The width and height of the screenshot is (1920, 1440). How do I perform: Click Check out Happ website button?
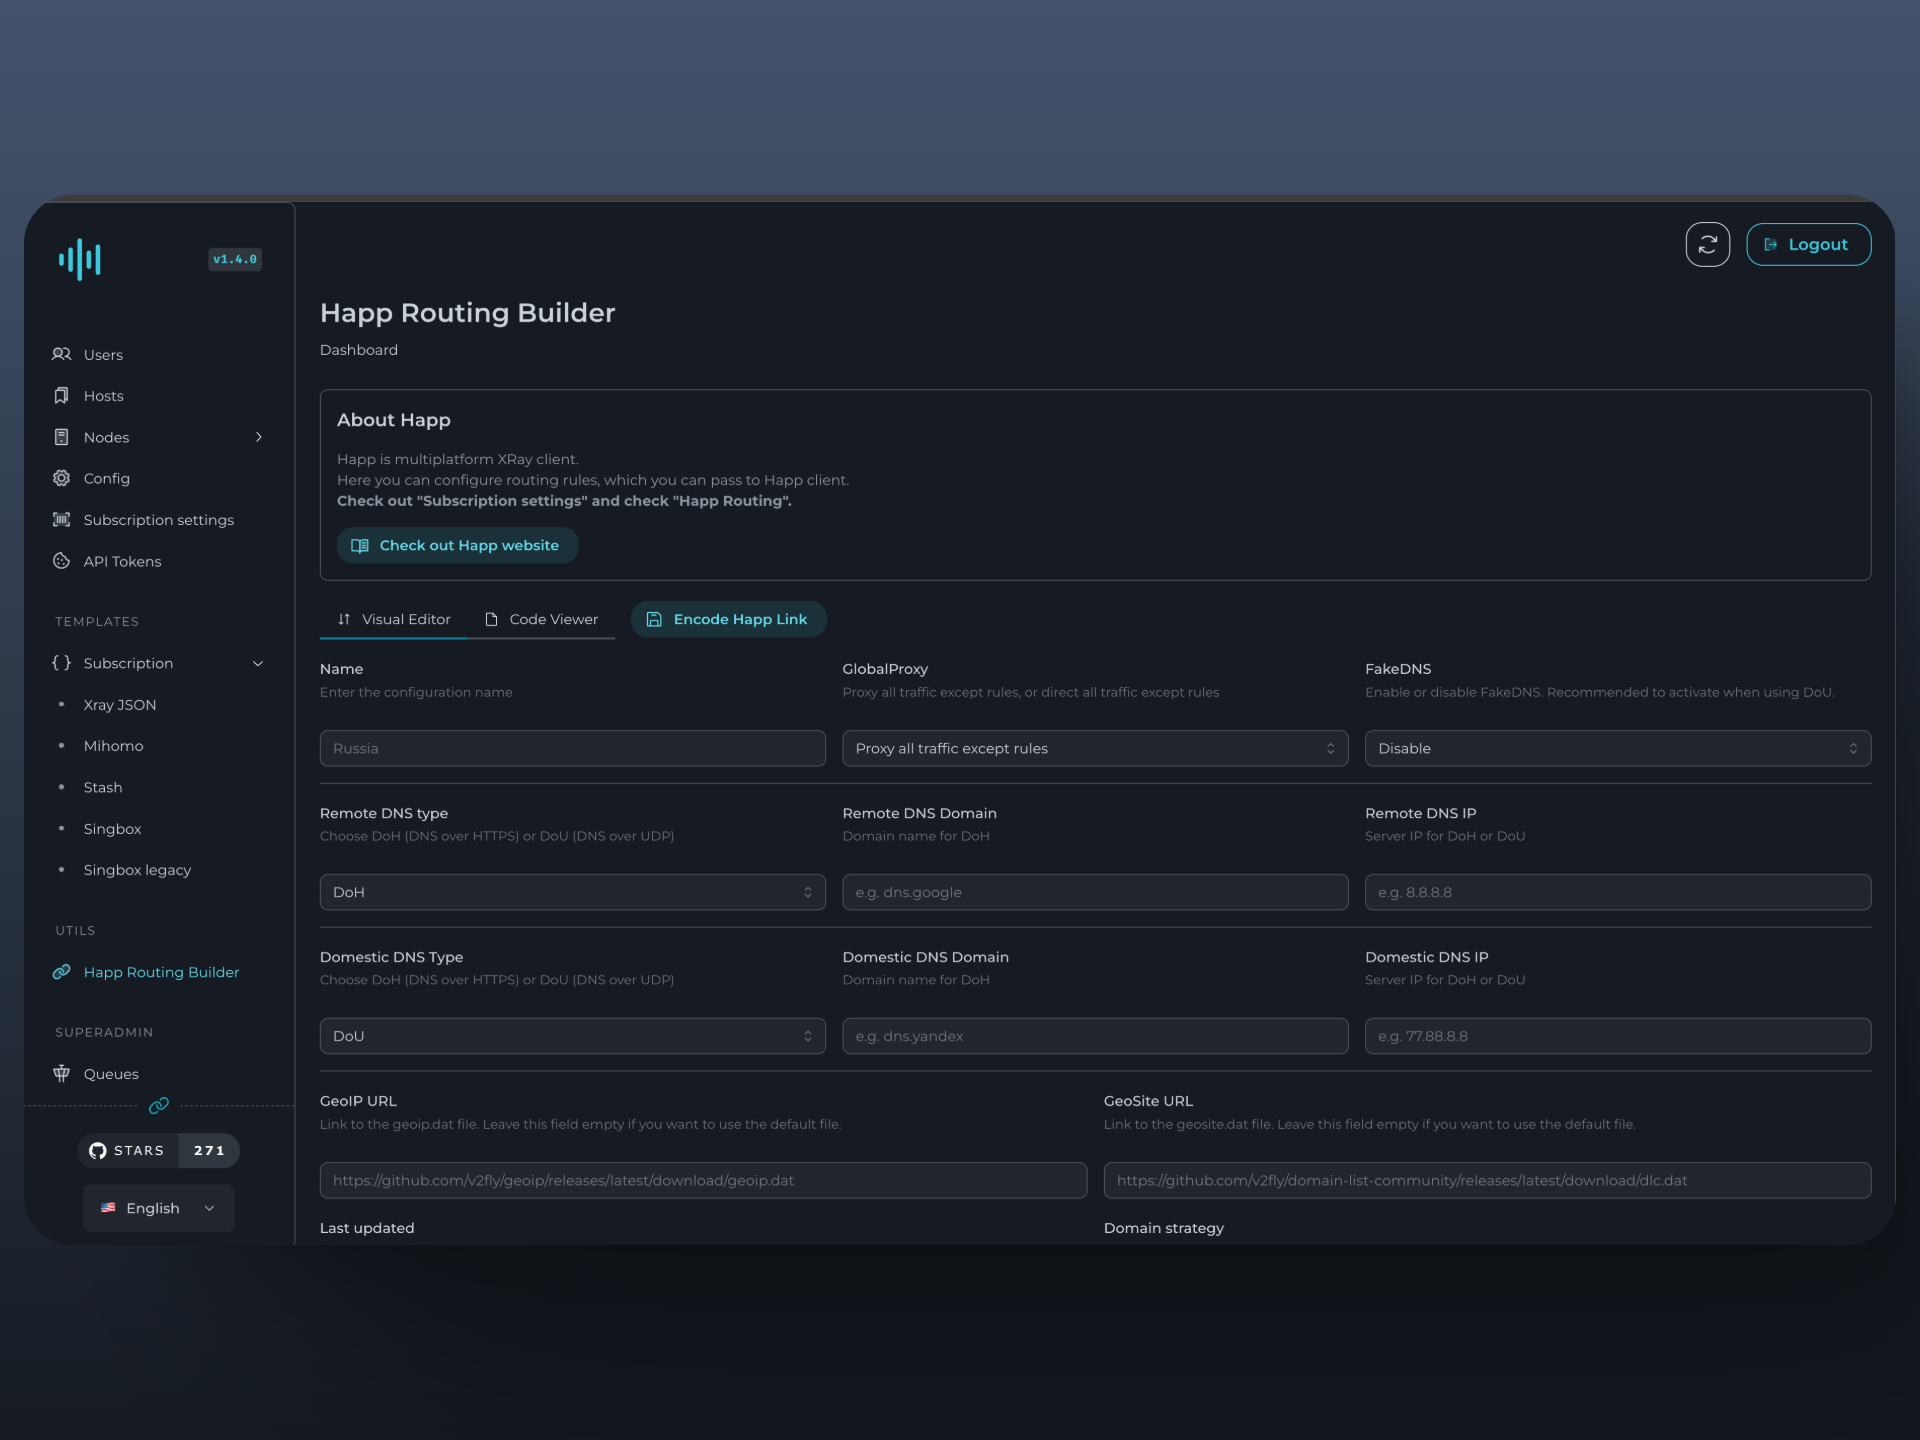click(x=458, y=545)
